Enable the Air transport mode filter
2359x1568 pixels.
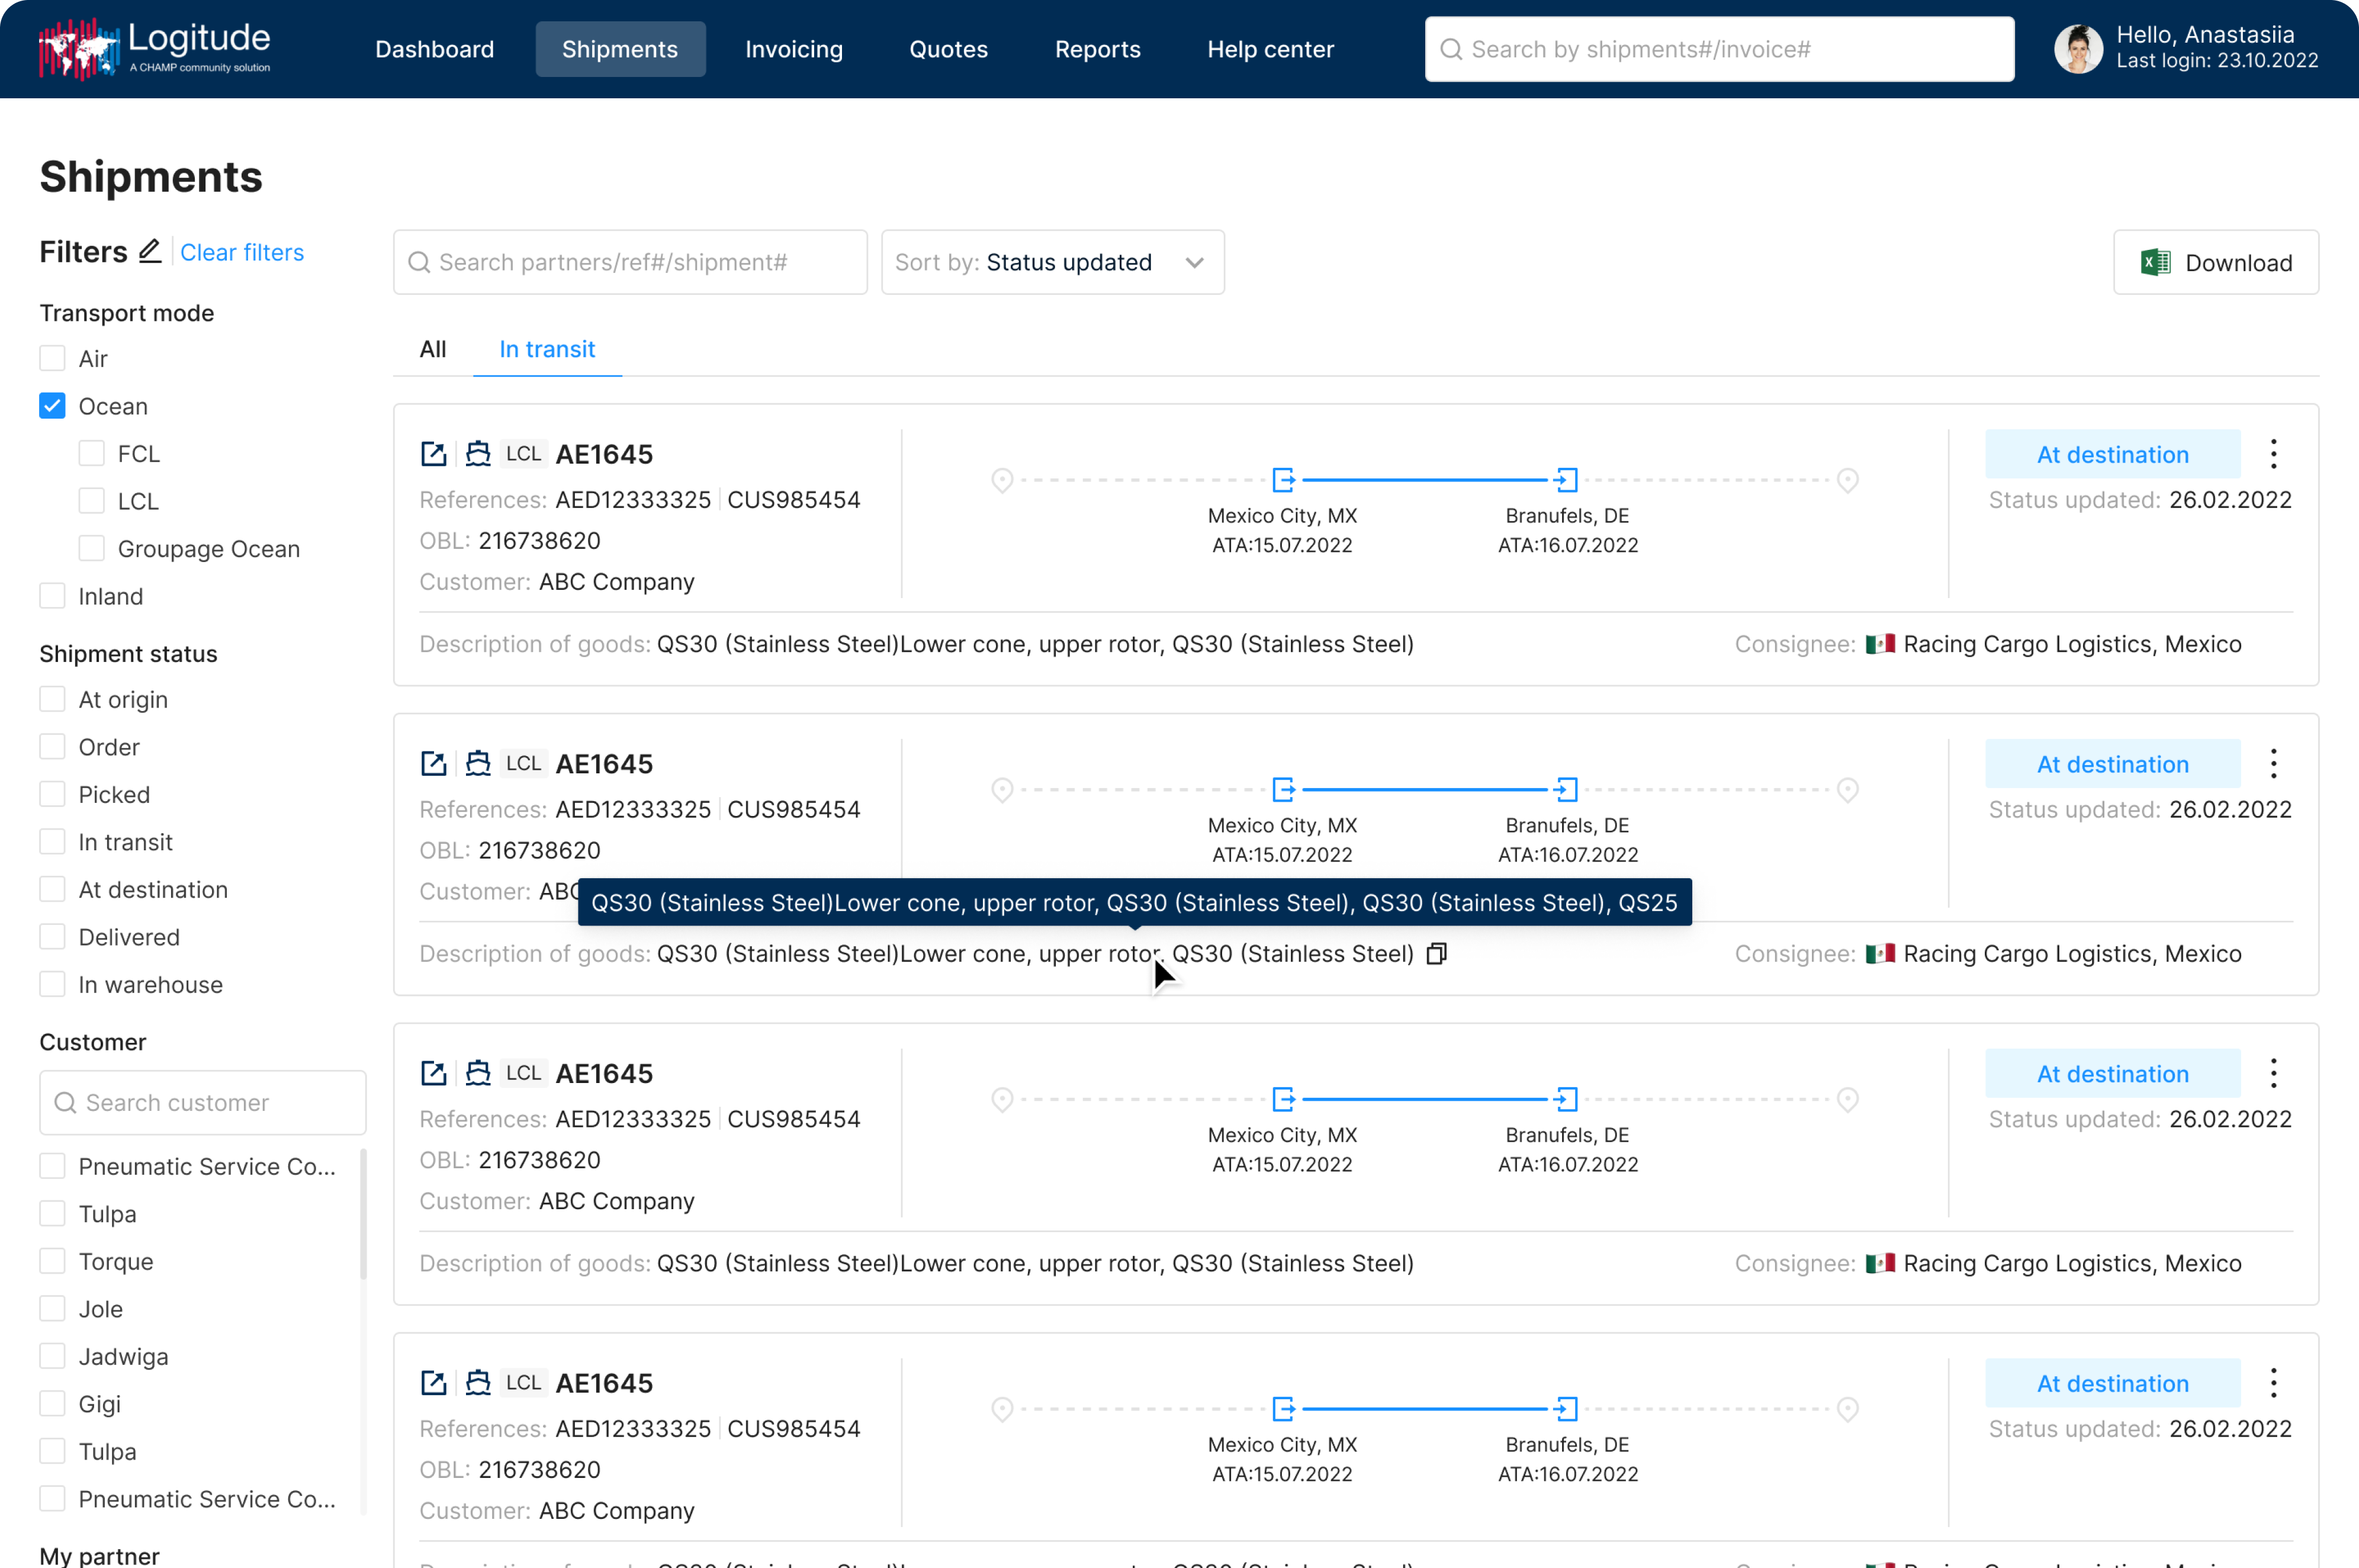tap(52, 358)
